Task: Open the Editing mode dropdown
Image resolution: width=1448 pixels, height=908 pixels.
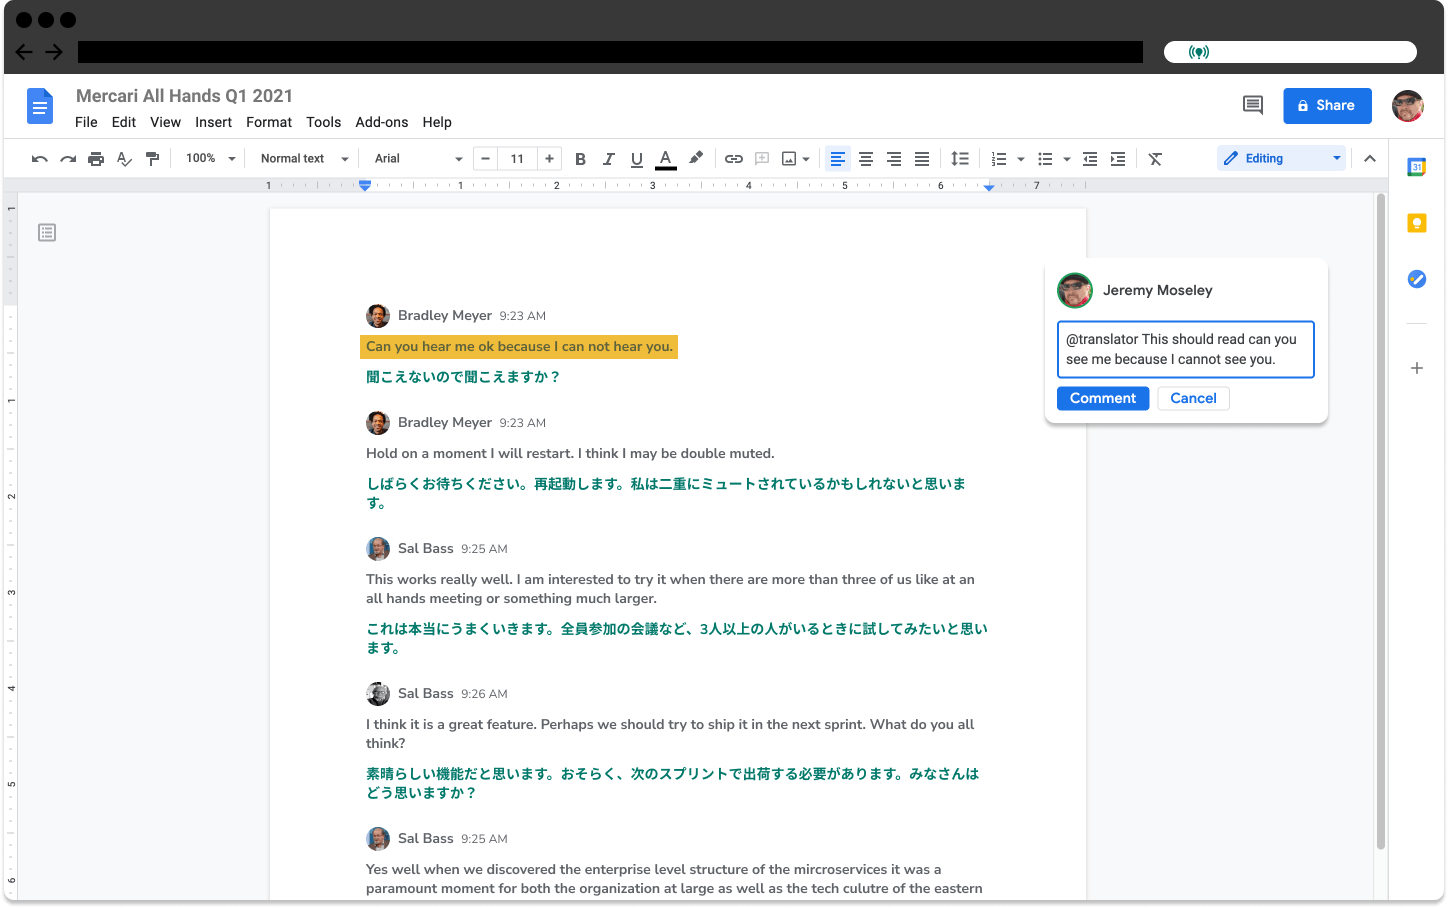Action: 1281,158
